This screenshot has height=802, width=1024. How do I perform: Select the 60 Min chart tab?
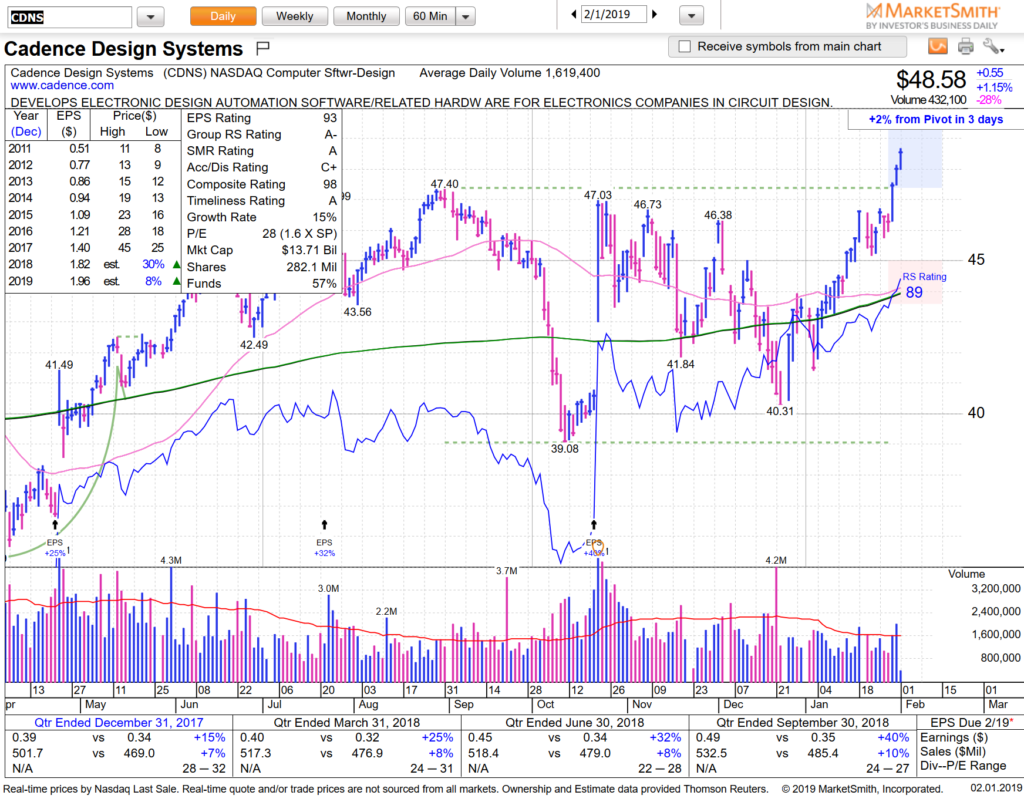tap(430, 16)
